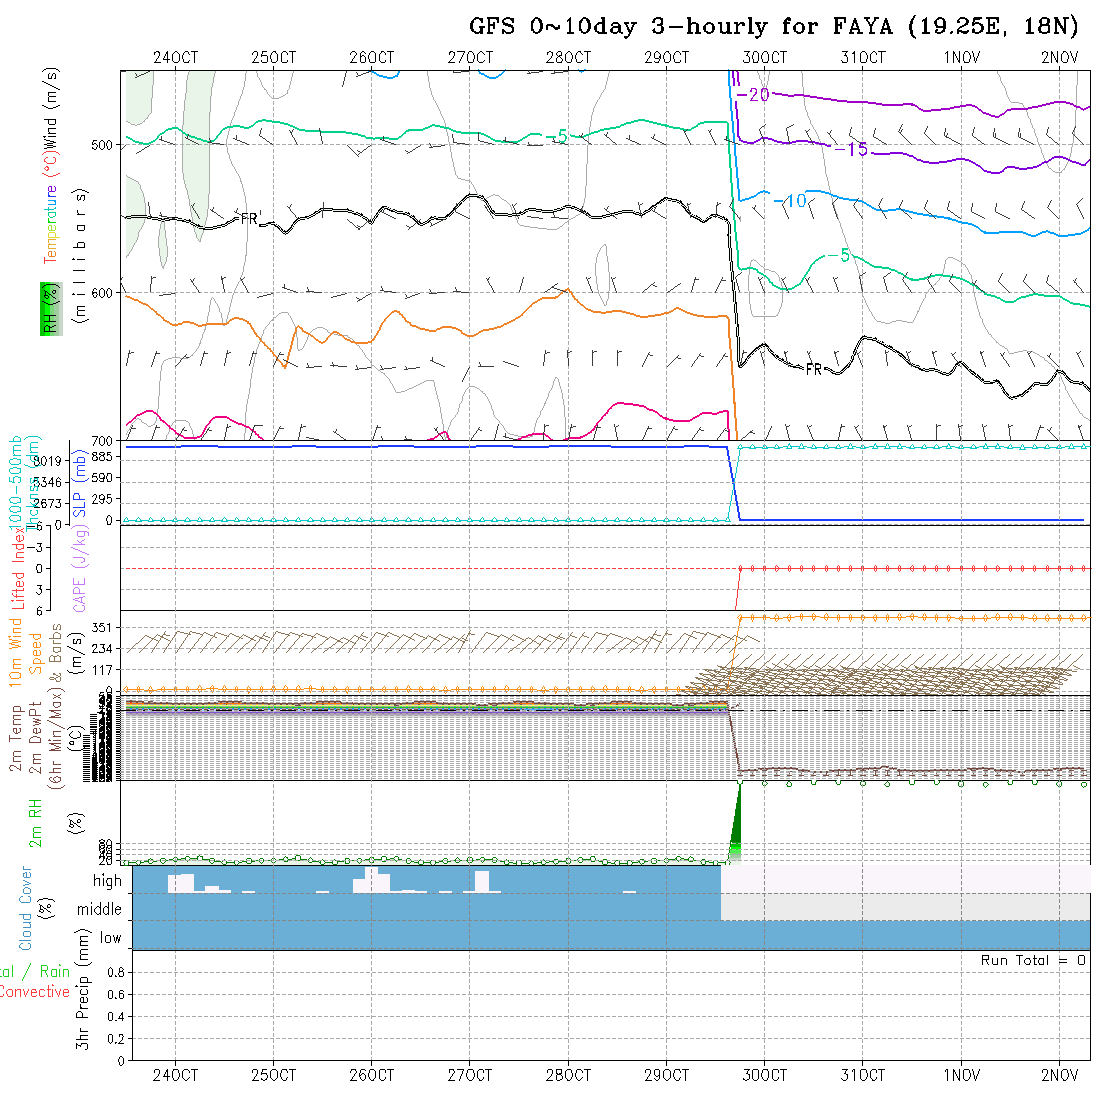This screenshot has width=1100, height=1100.
Task: Click the 10m Wind Speed label
Action: [x=25, y=652]
